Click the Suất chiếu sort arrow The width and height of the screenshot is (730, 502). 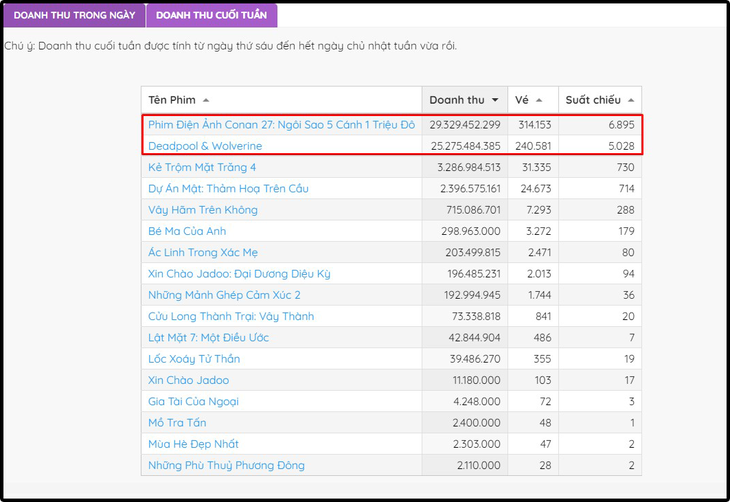click(x=630, y=100)
